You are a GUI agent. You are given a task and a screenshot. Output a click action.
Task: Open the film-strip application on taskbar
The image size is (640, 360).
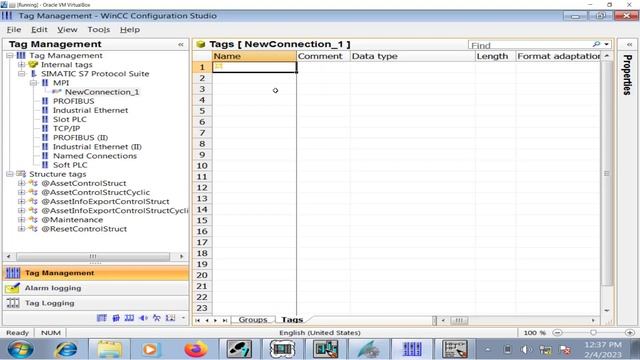[x=282, y=349]
